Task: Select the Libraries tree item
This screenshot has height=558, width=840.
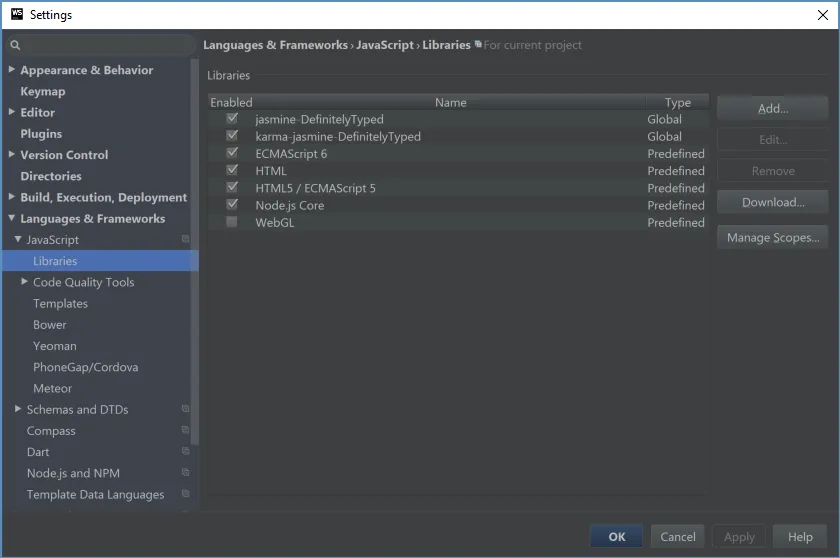Action: 100,261
